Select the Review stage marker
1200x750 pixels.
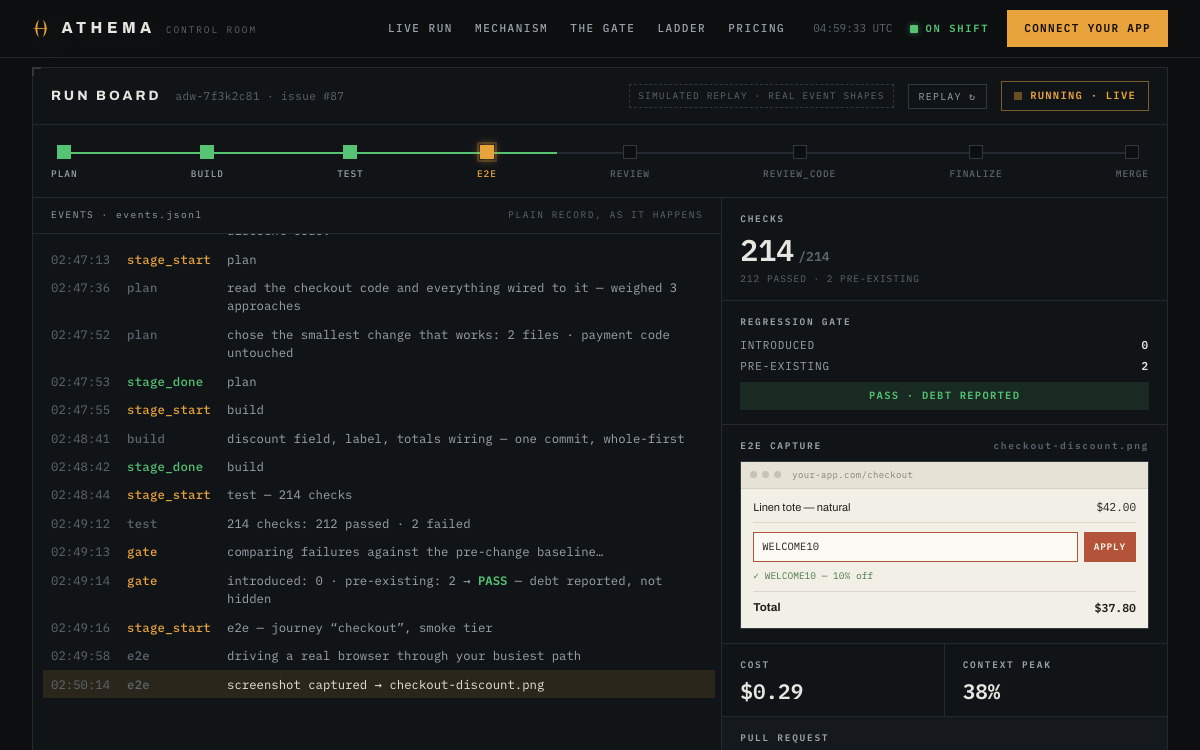click(x=630, y=152)
